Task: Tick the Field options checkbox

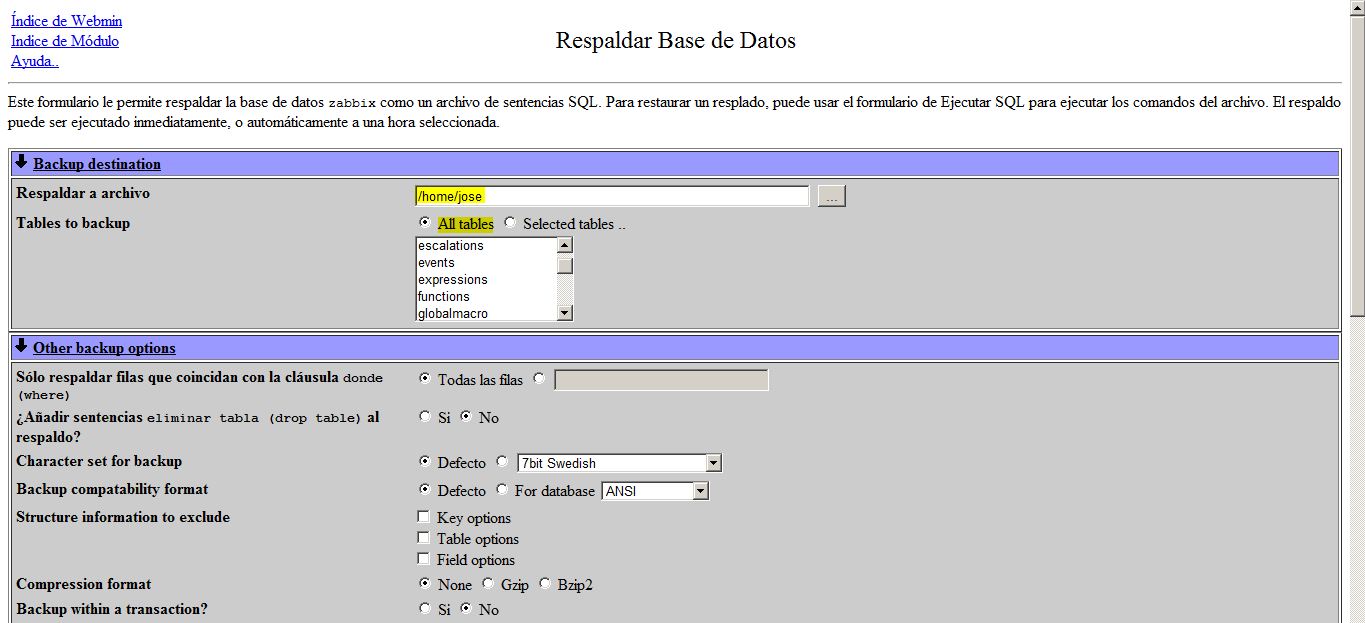Action: pos(424,559)
